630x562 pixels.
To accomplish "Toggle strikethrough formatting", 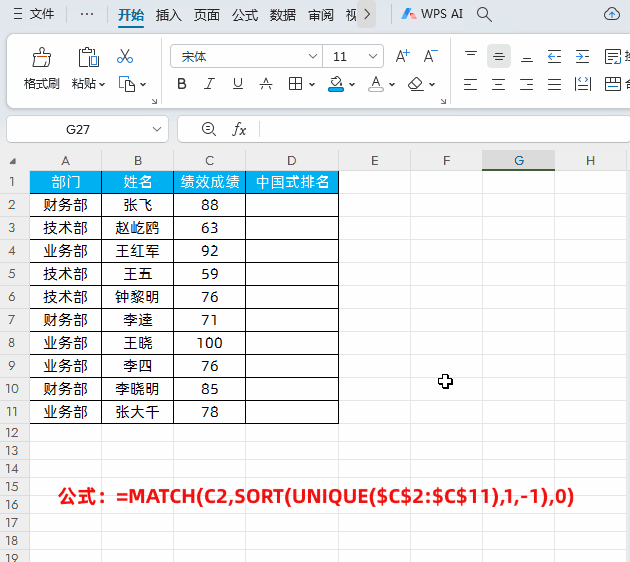I will [266, 84].
